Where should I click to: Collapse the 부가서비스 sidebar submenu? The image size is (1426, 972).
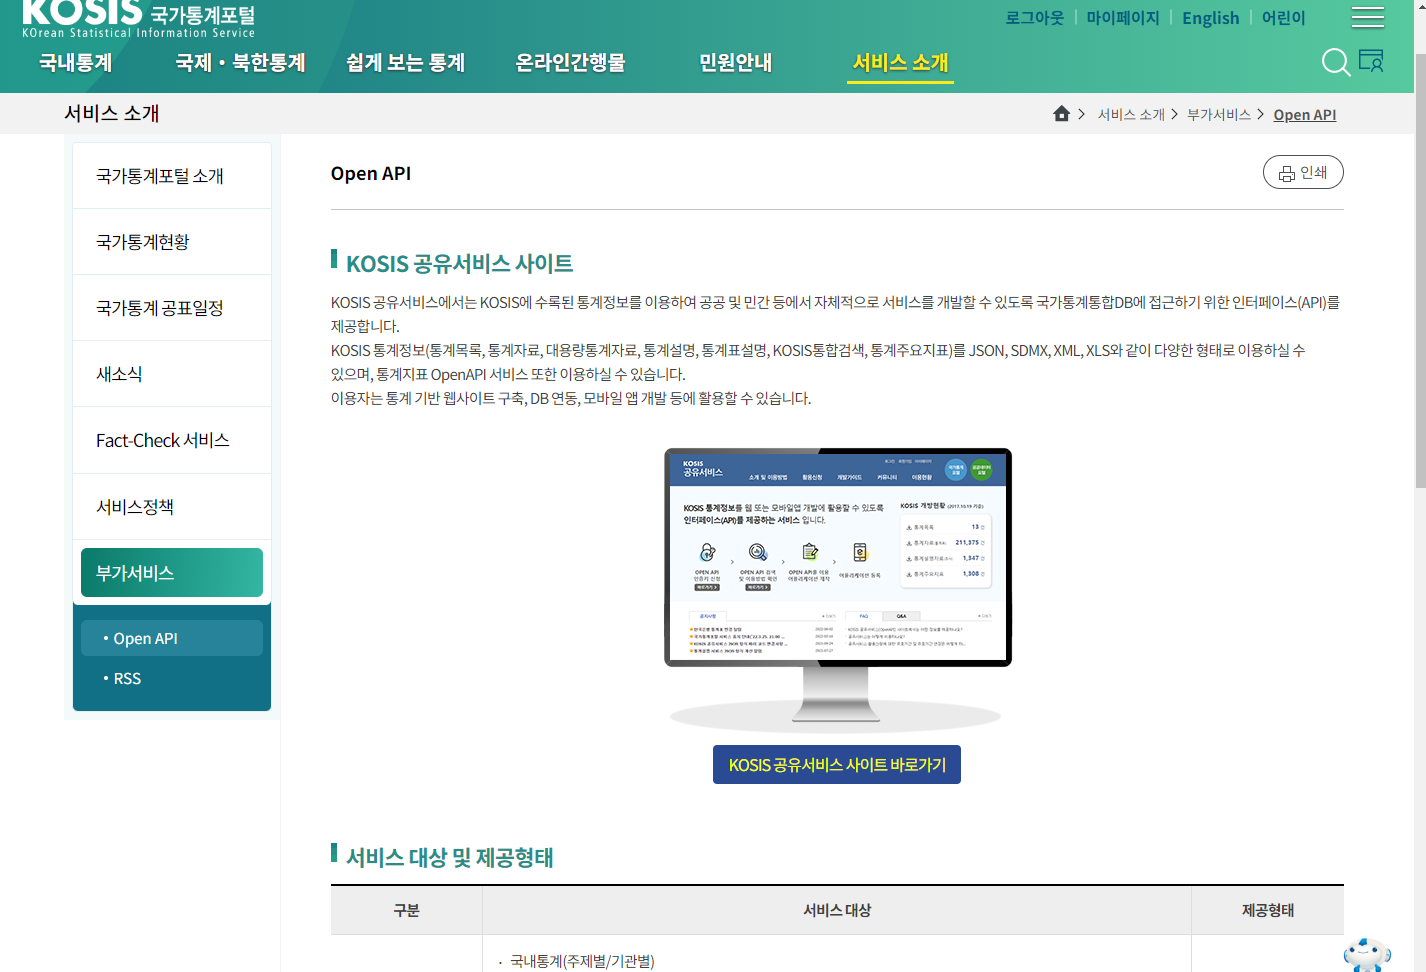click(171, 571)
